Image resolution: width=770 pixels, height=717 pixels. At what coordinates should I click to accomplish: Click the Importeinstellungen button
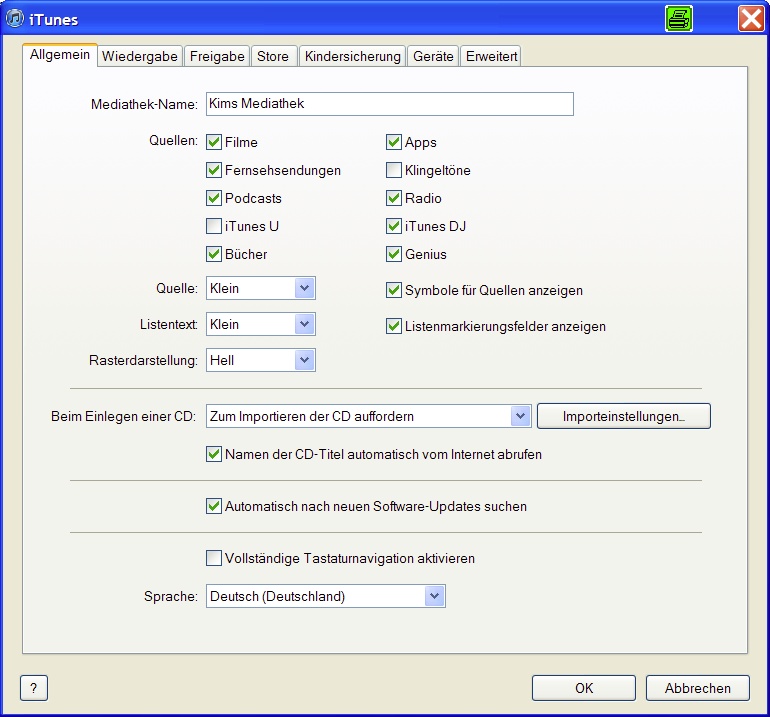pyautogui.click(x=623, y=416)
